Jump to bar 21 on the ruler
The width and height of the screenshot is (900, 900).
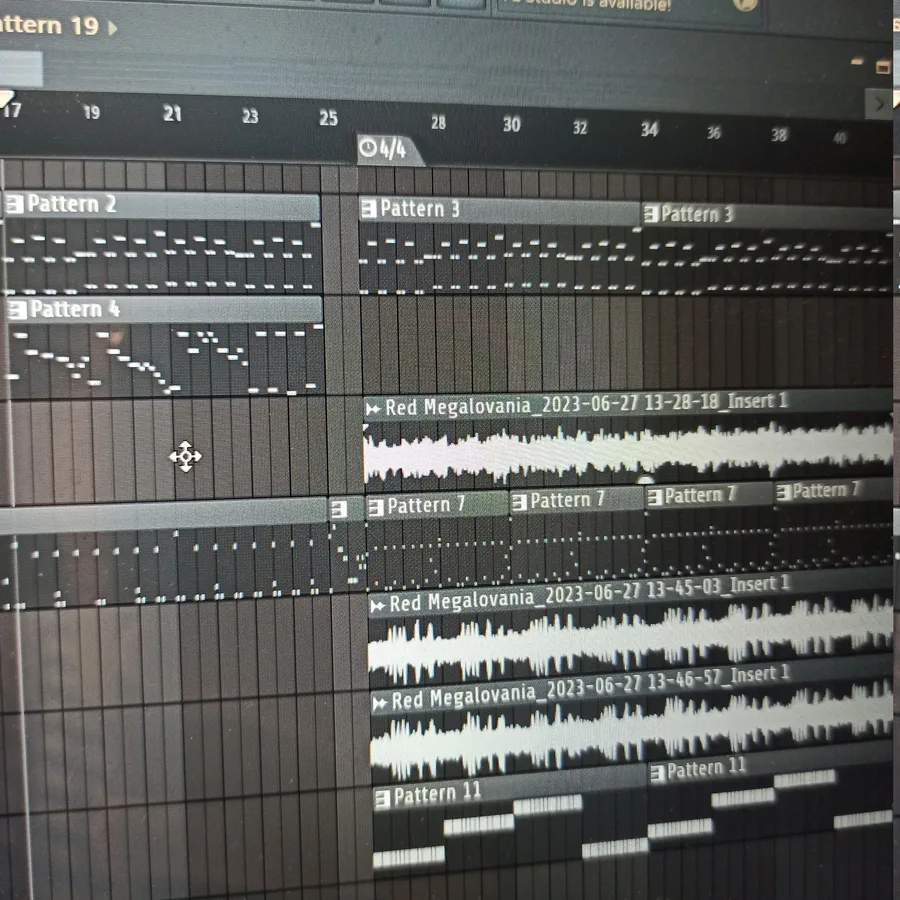coord(172,114)
